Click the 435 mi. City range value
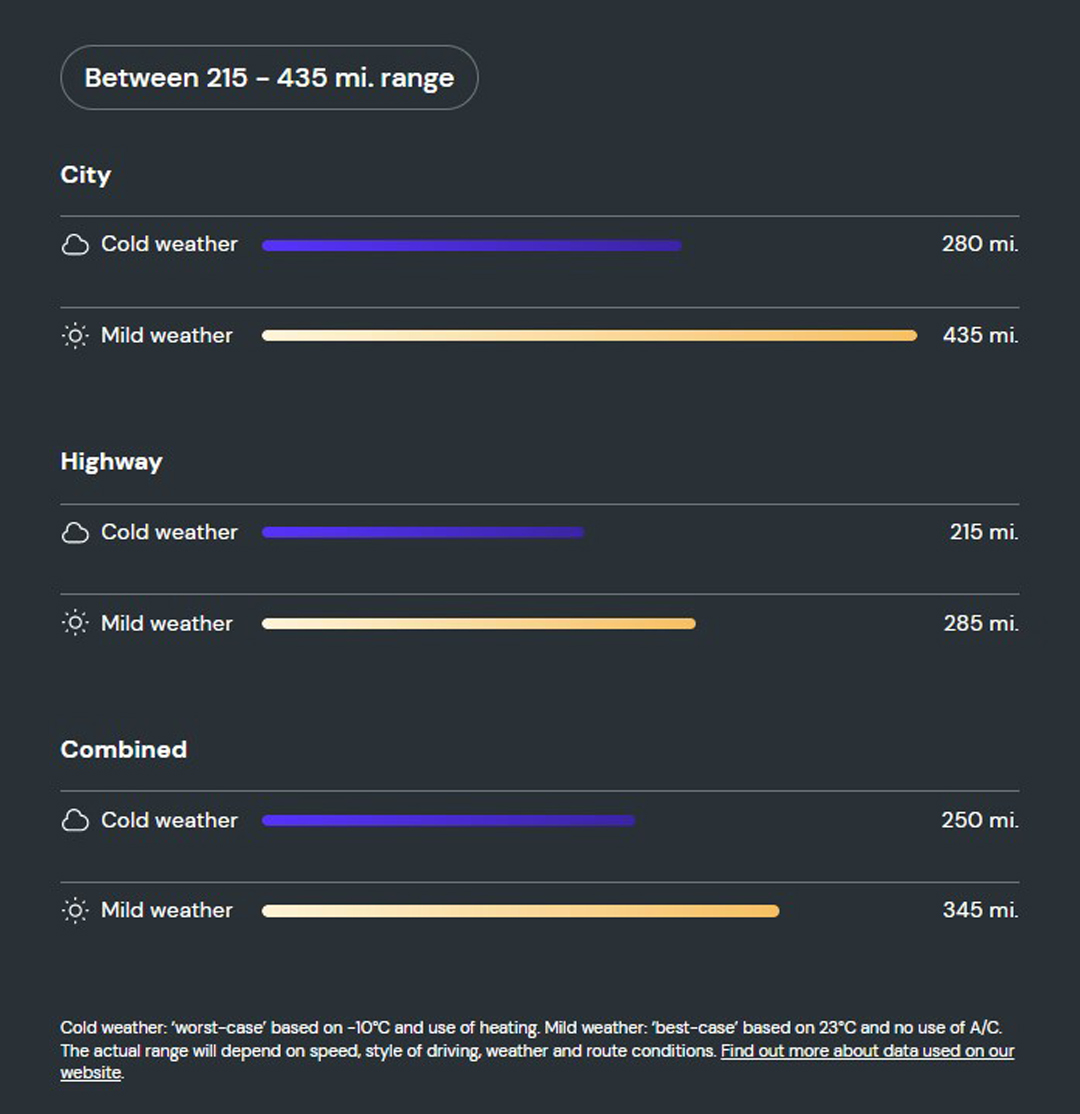This screenshot has width=1080, height=1114. point(980,336)
